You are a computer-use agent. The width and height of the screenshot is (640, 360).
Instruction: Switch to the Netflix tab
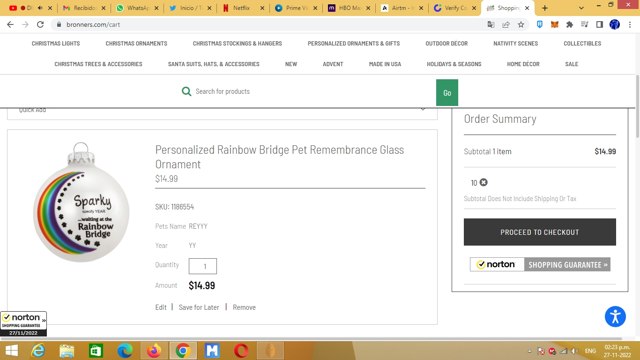point(243,8)
